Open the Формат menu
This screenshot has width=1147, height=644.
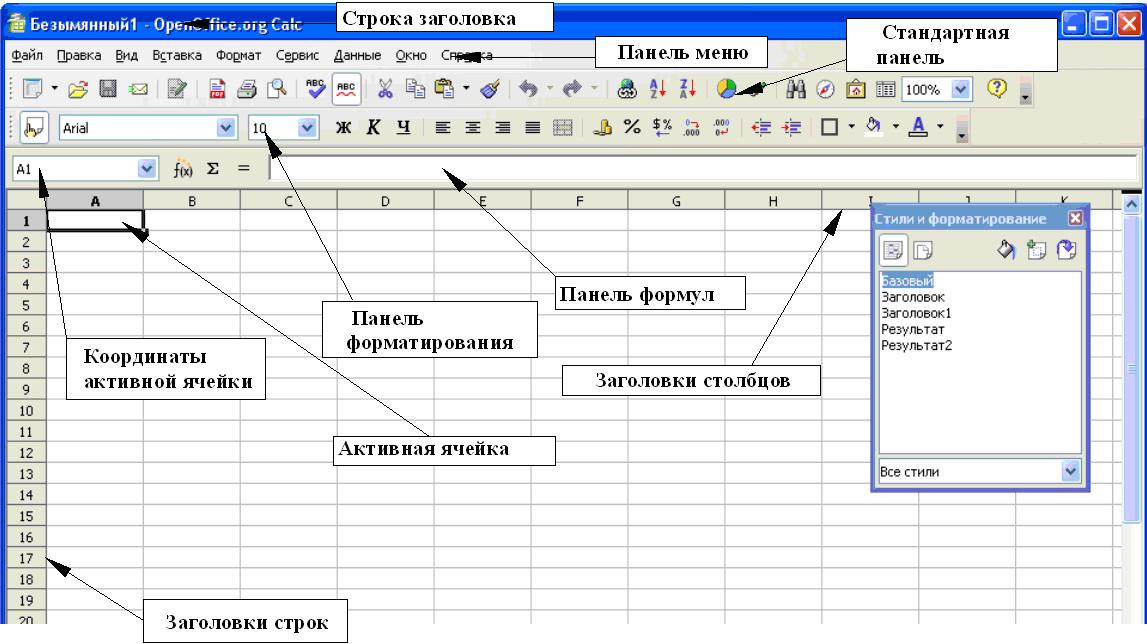[x=238, y=55]
